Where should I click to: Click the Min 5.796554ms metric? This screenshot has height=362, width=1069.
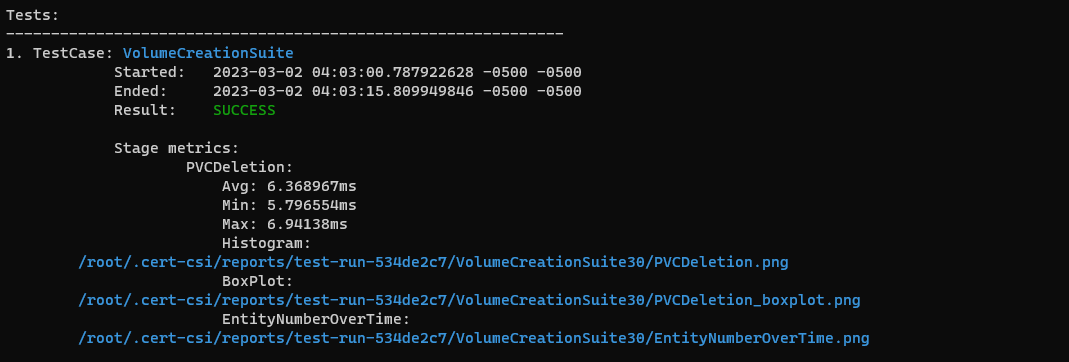(289, 205)
